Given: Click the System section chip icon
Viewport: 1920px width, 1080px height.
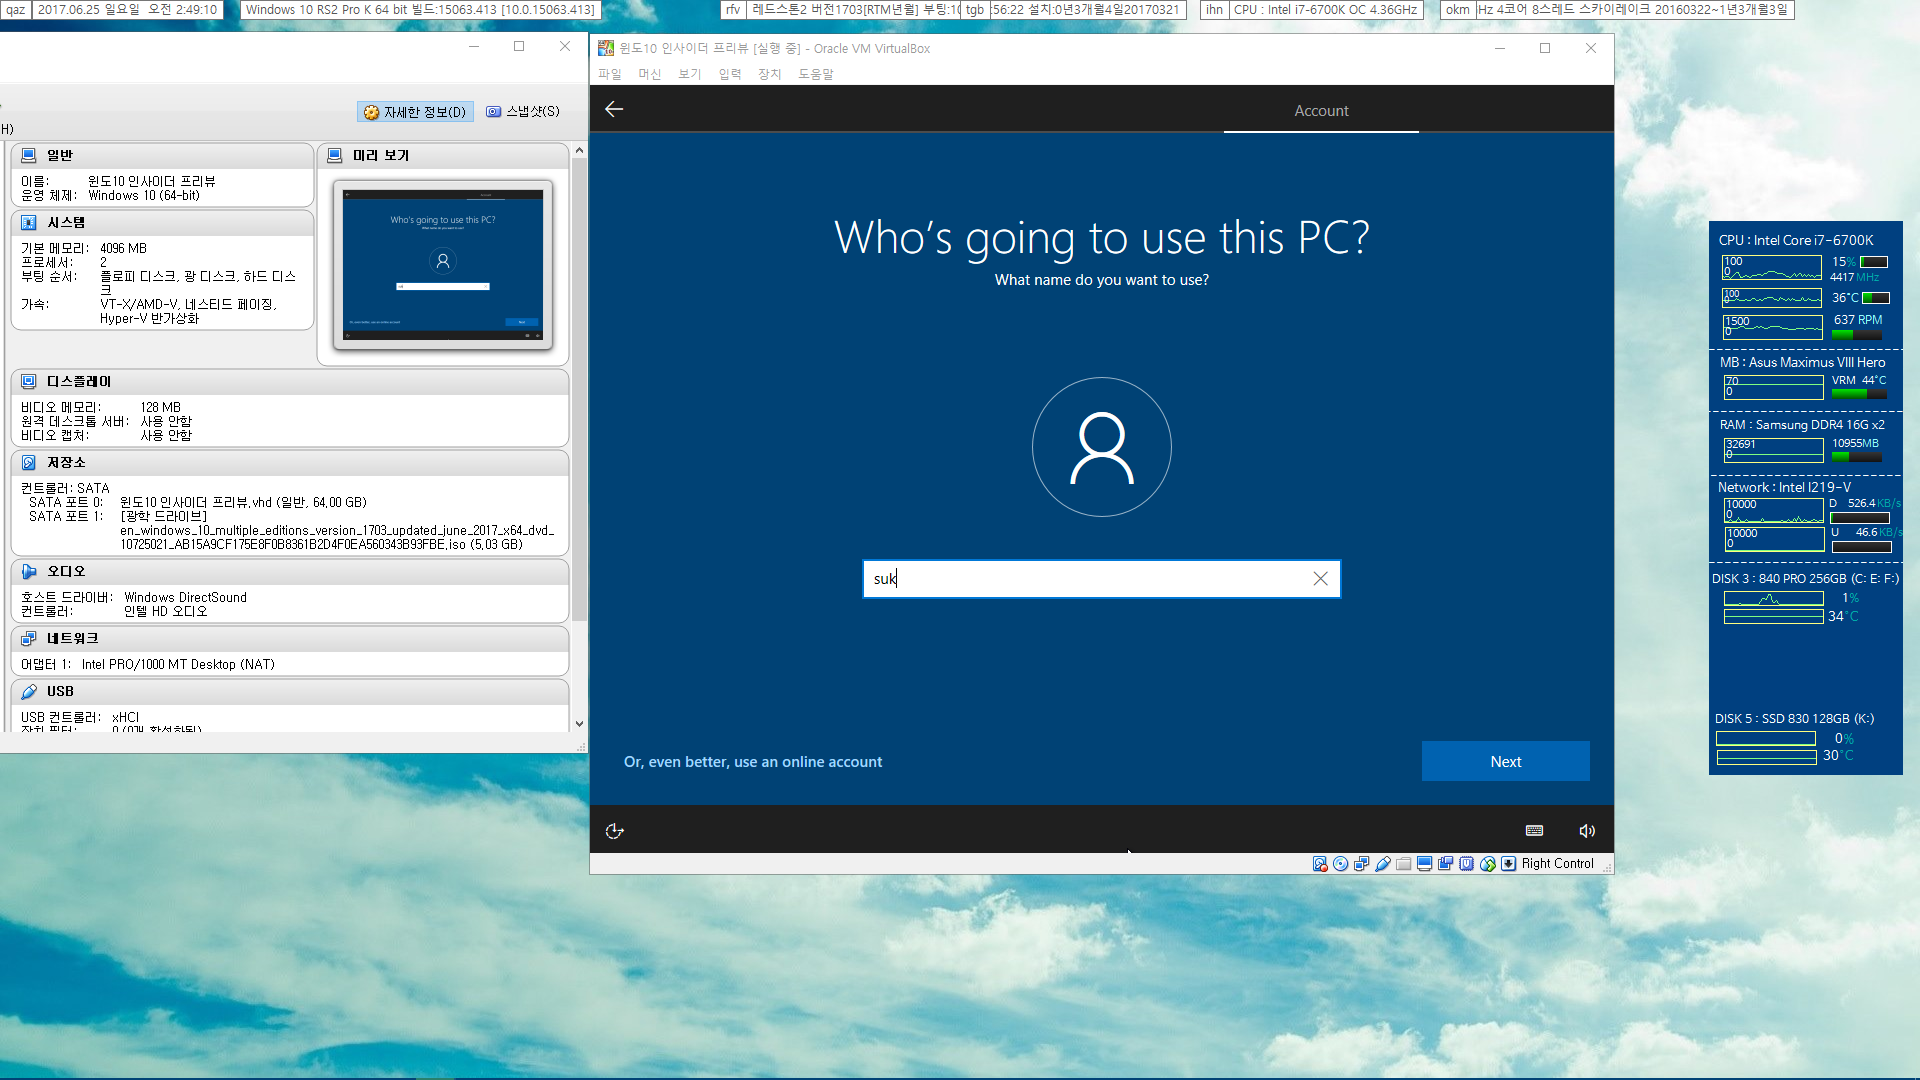Looking at the screenshot, I should [29, 222].
